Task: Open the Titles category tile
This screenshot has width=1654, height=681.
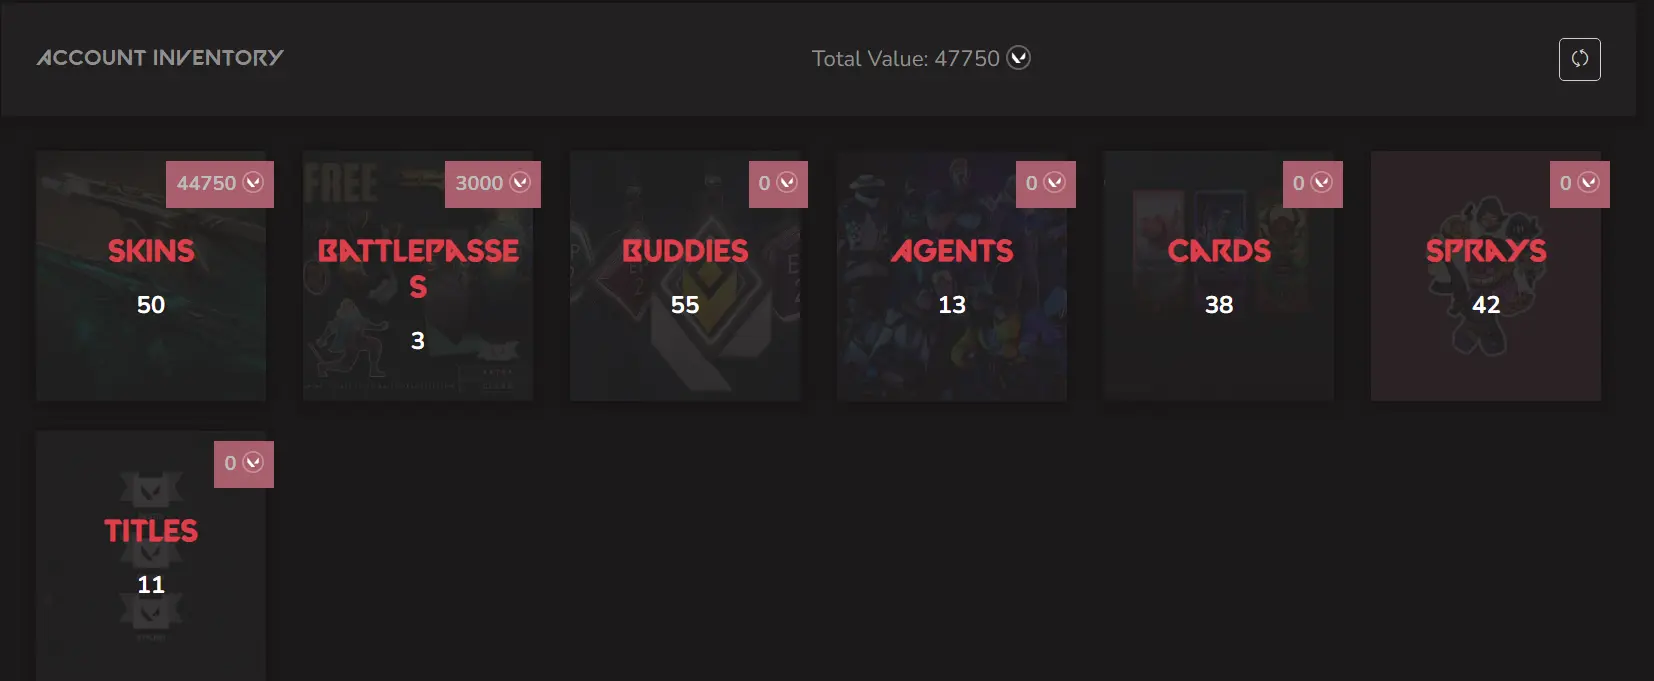Action: click(151, 556)
